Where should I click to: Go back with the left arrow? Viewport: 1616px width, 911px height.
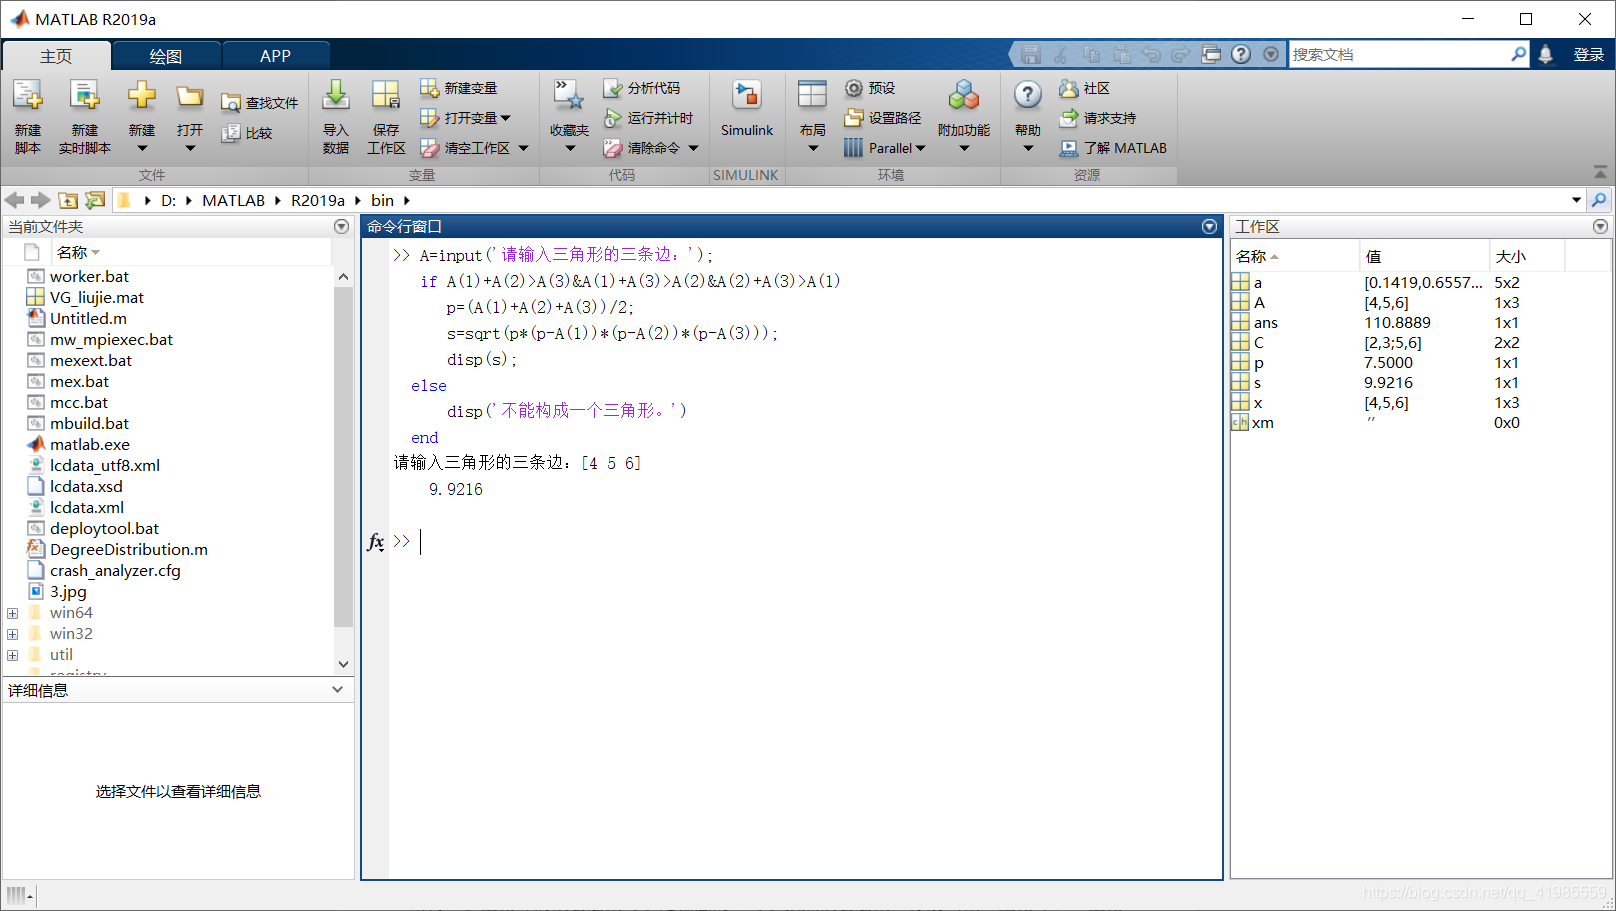pos(14,200)
